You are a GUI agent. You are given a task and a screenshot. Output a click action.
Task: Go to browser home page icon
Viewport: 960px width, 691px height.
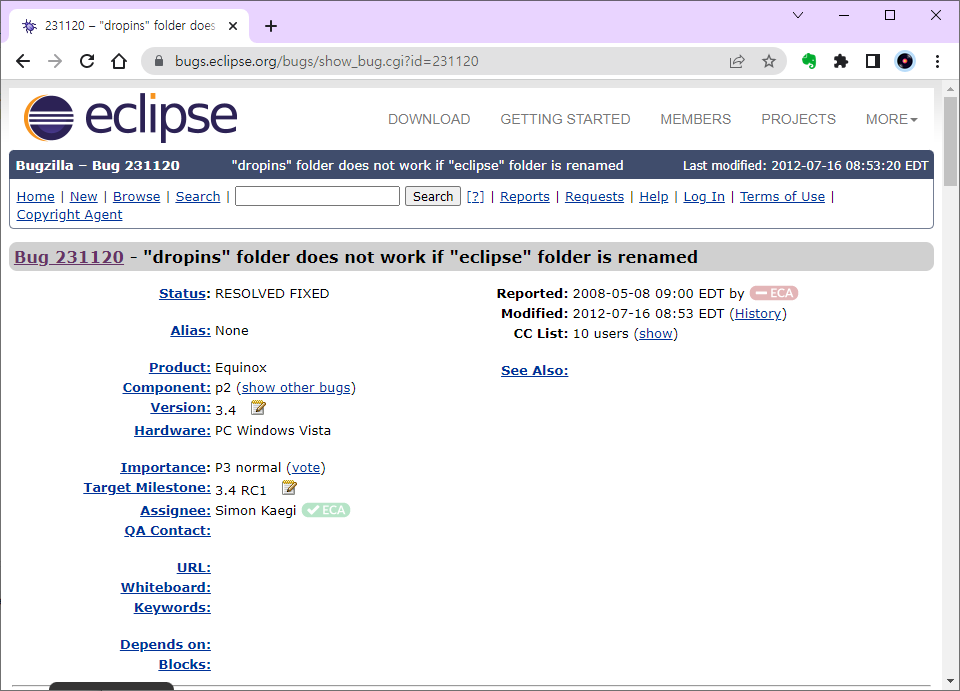click(119, 61)
